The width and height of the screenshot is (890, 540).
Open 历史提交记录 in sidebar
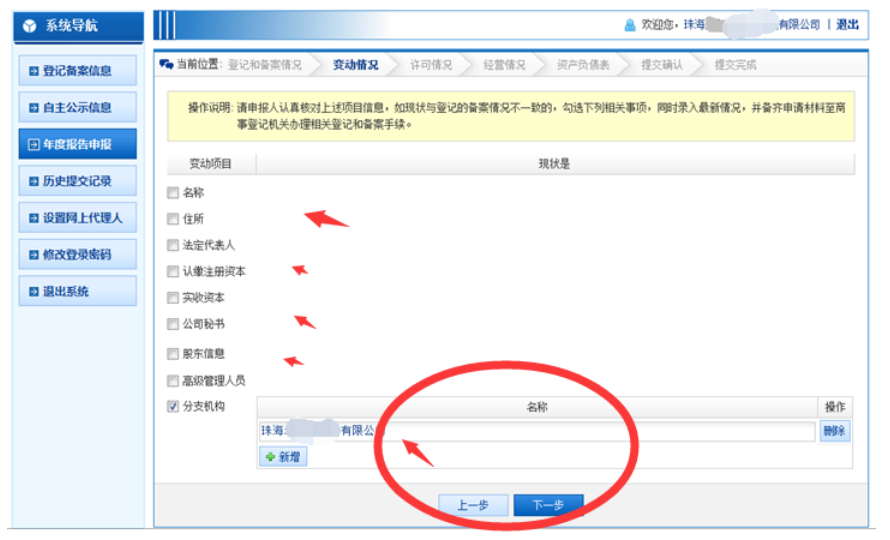76,181
